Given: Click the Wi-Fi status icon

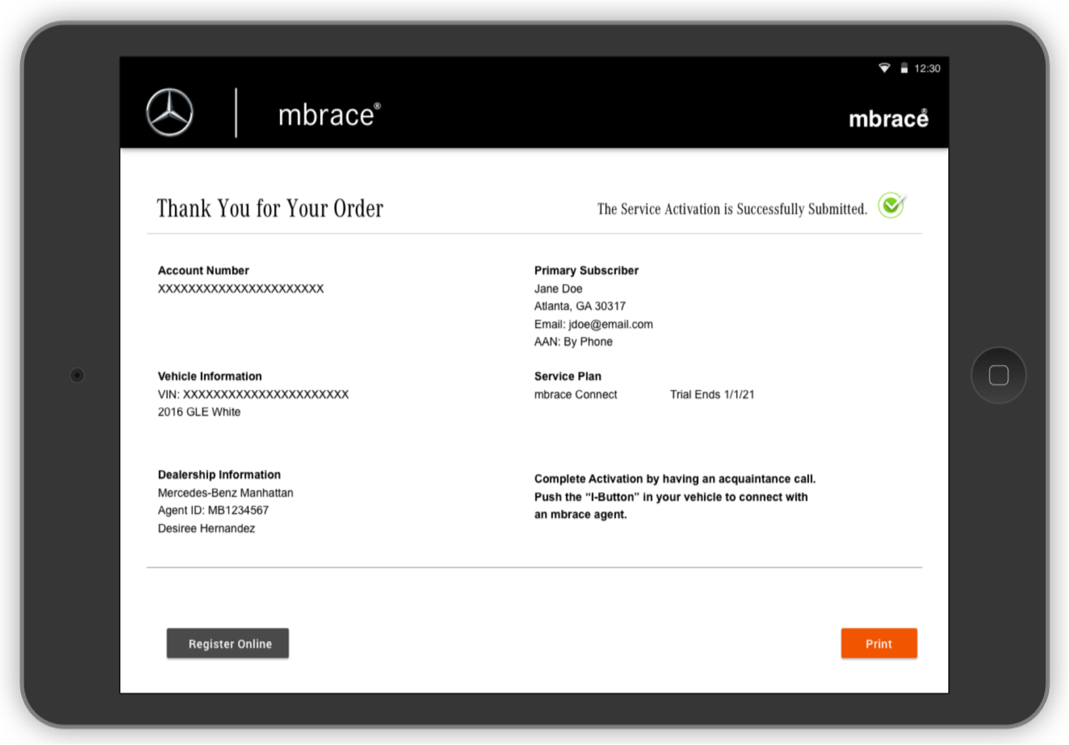Looking at the screenshot, I should tap(884, 69).
